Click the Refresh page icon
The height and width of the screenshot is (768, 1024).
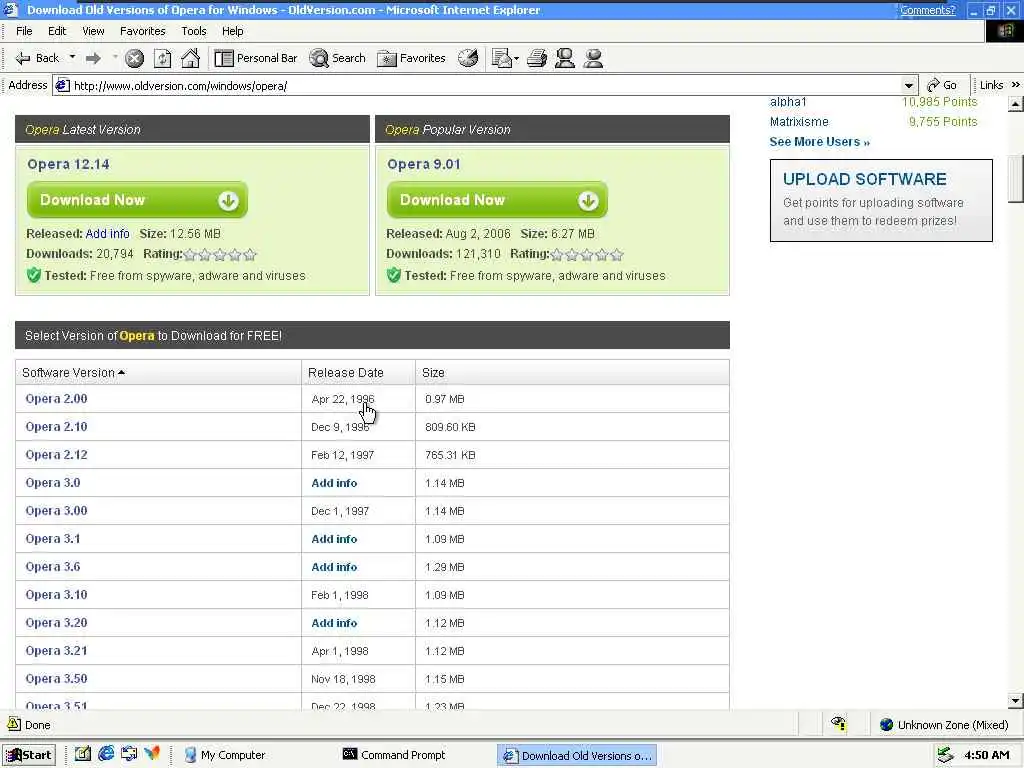click(x=162, y=59)
